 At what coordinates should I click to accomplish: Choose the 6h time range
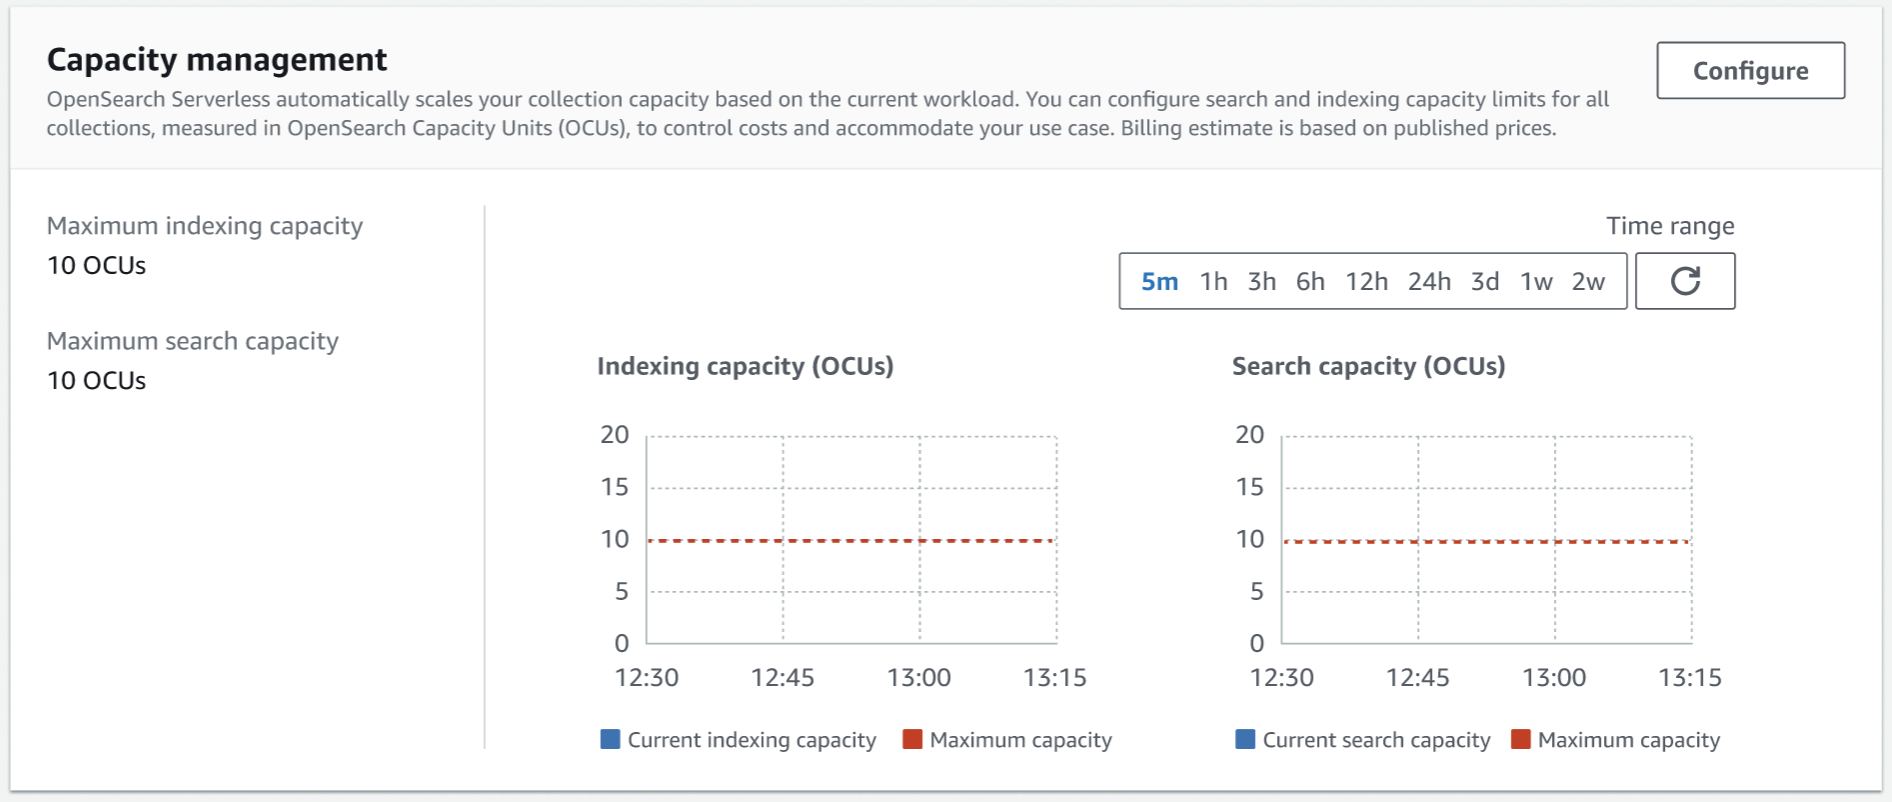click(1310, 282)
